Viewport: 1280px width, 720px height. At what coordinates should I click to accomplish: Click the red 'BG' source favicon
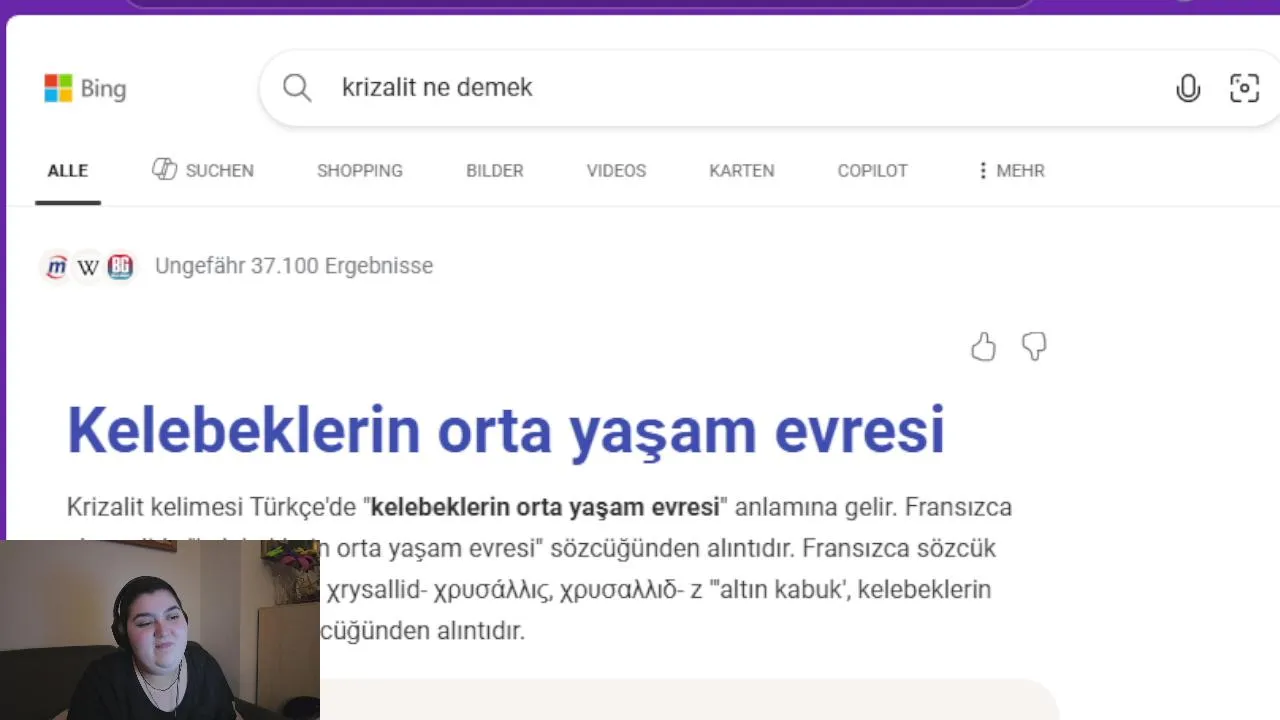click(x=120, y=266)
